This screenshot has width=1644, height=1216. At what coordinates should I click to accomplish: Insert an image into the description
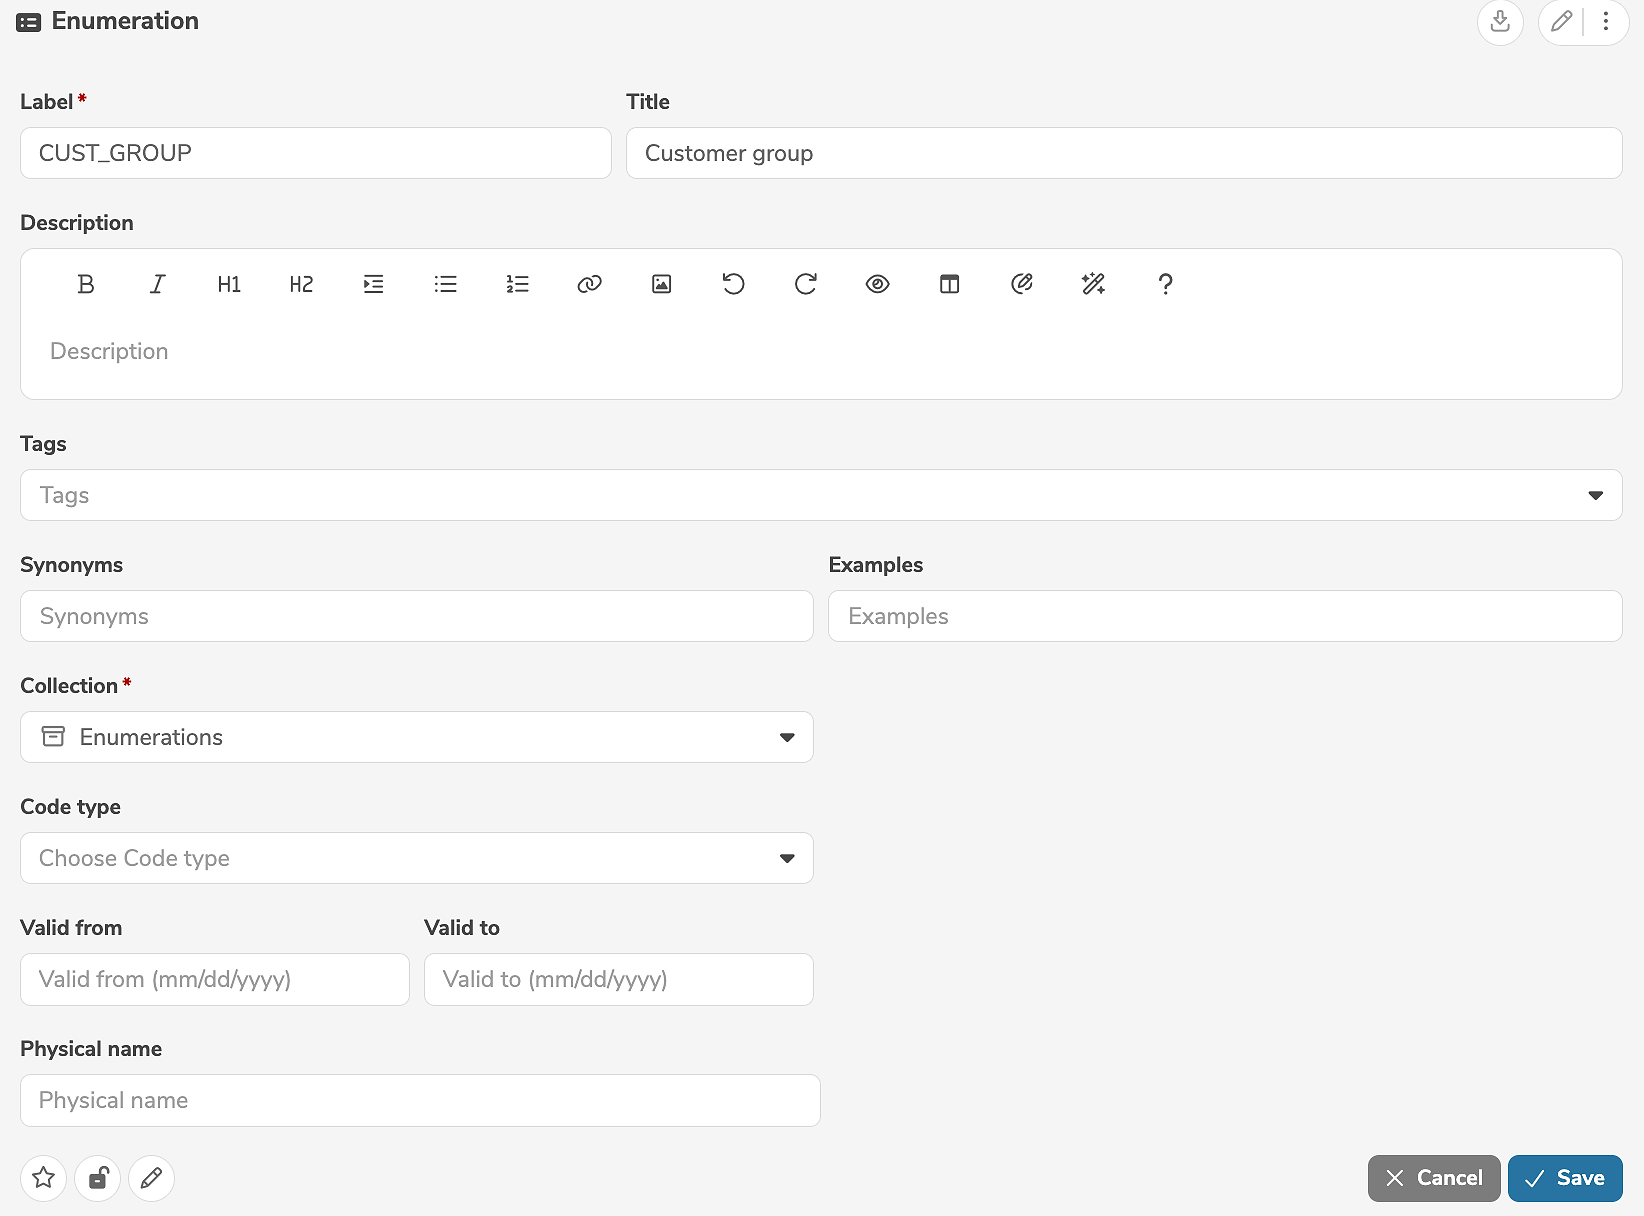pos(661,284)
